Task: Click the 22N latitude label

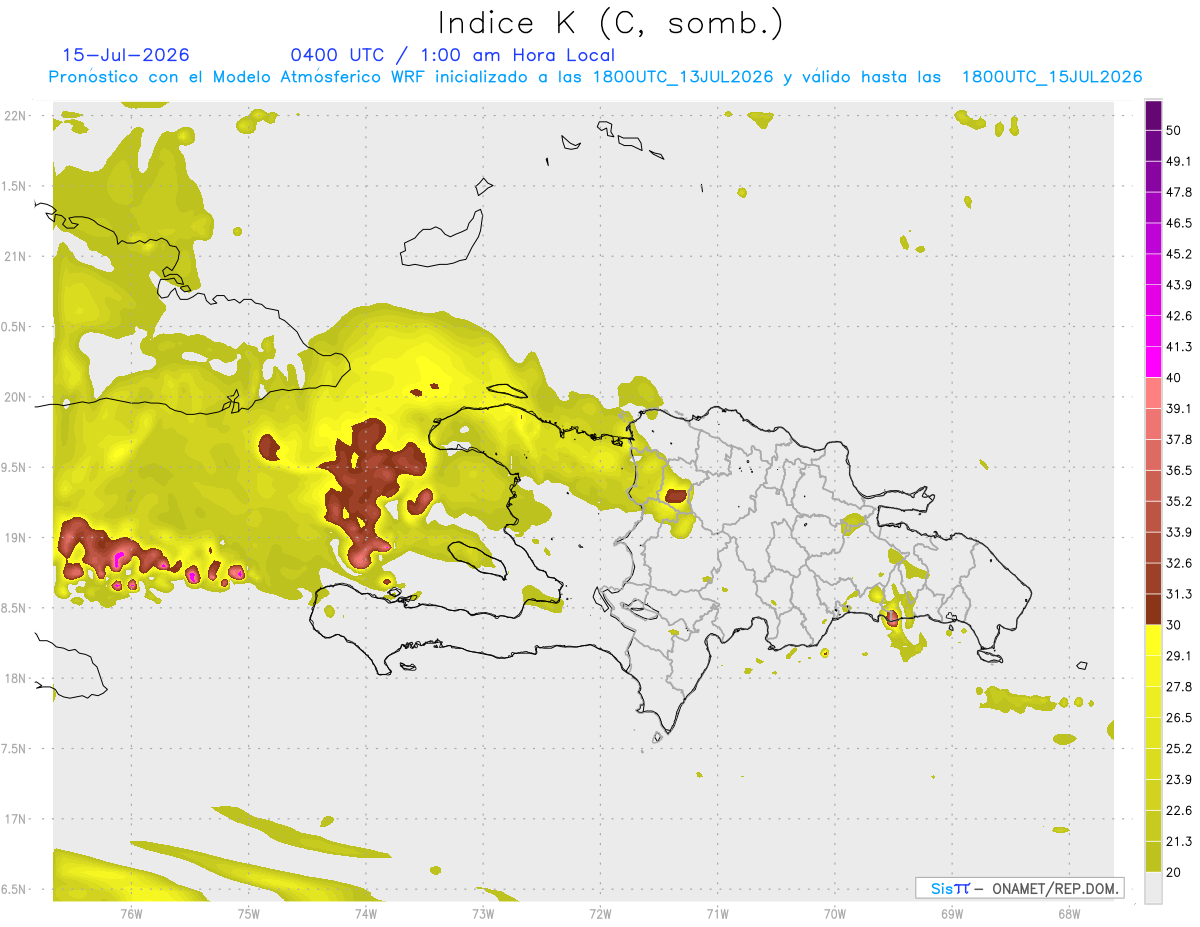Action: [x=15, y=116]
